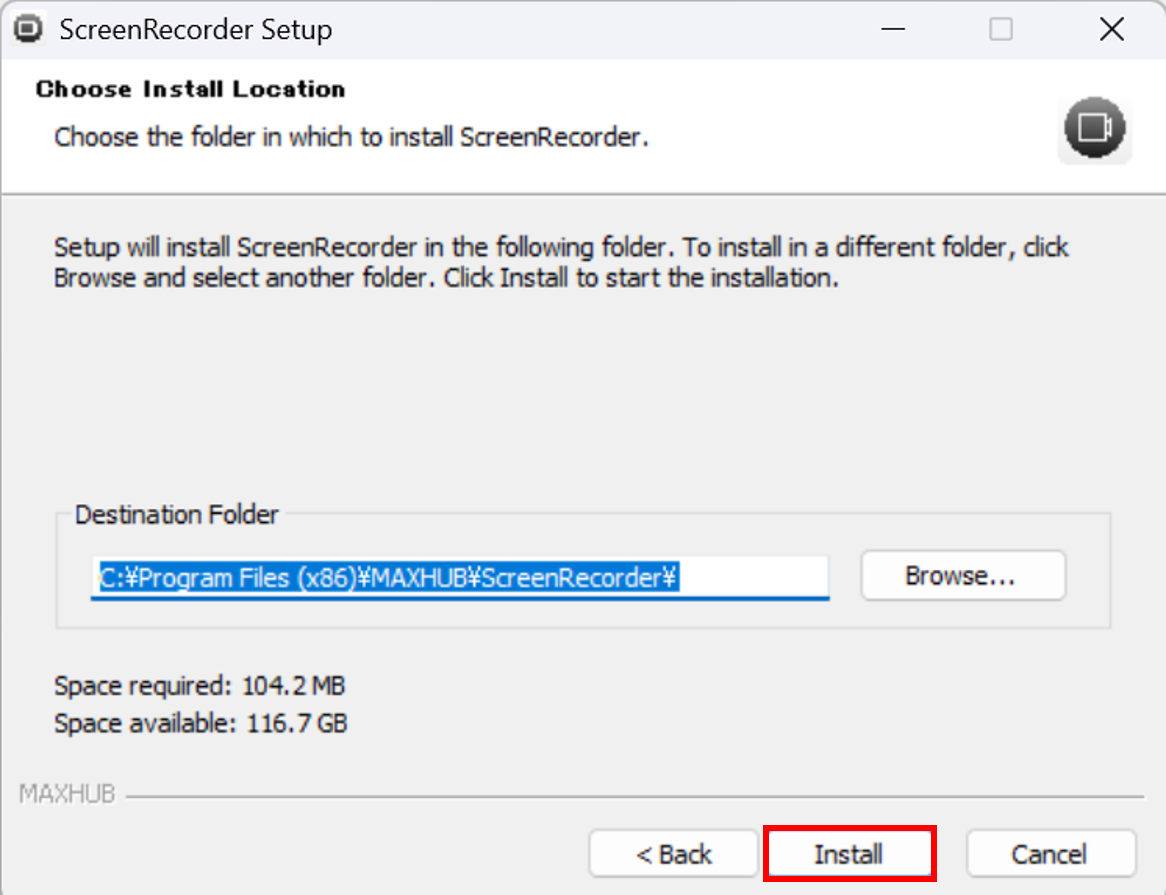Viewport: 1166px width, 895px height.
Task: Click the greyed-out maximize window button
Action: point(1001,30)
